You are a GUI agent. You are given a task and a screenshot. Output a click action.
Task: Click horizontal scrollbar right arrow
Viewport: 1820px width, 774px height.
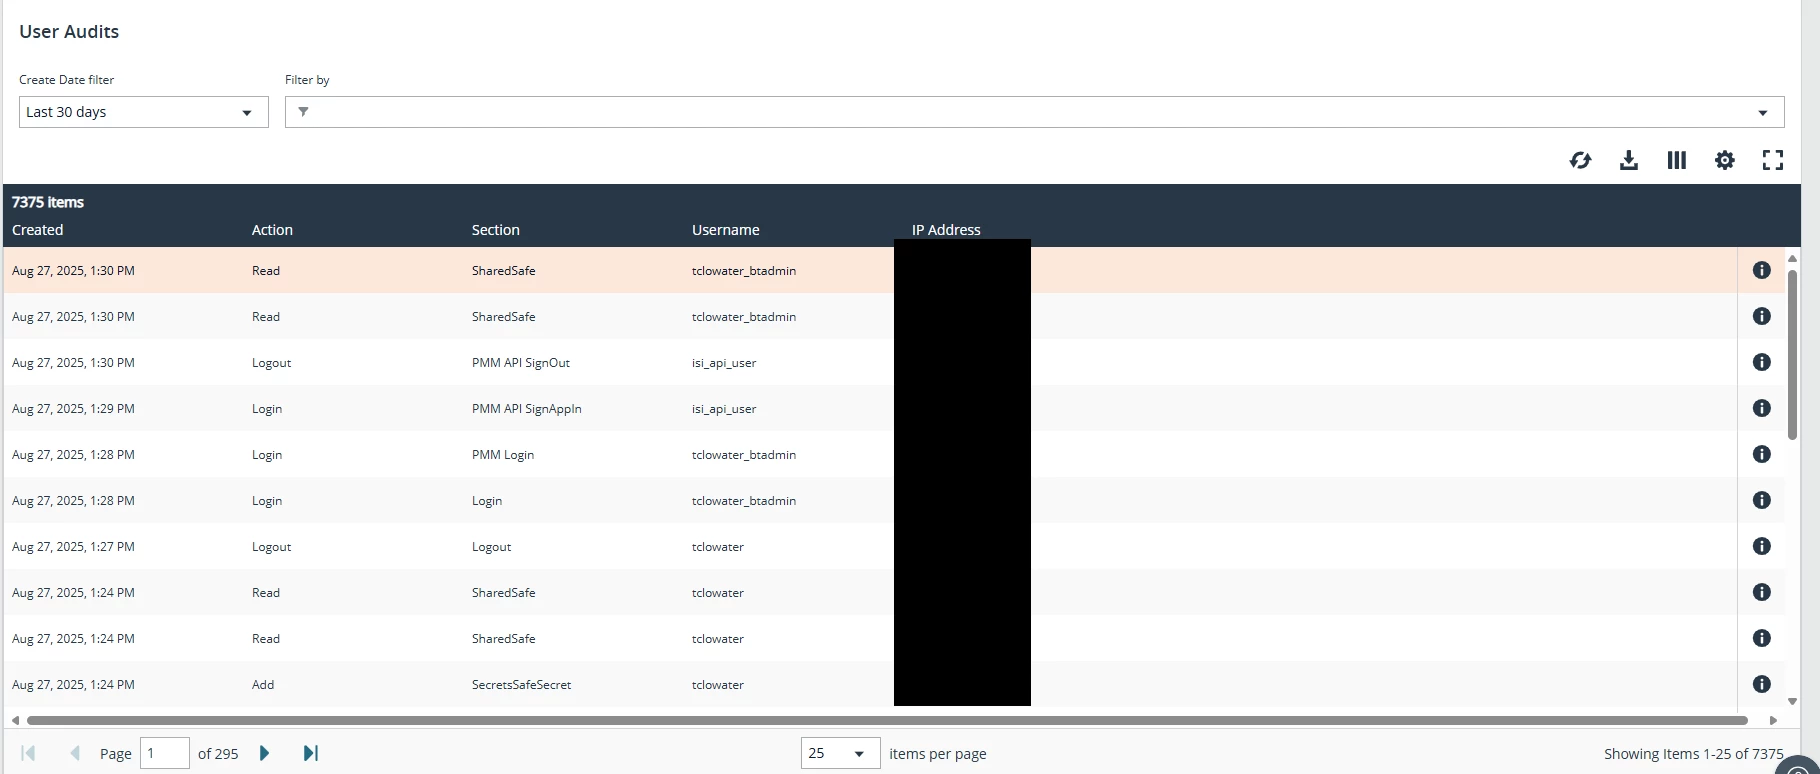1773,720
